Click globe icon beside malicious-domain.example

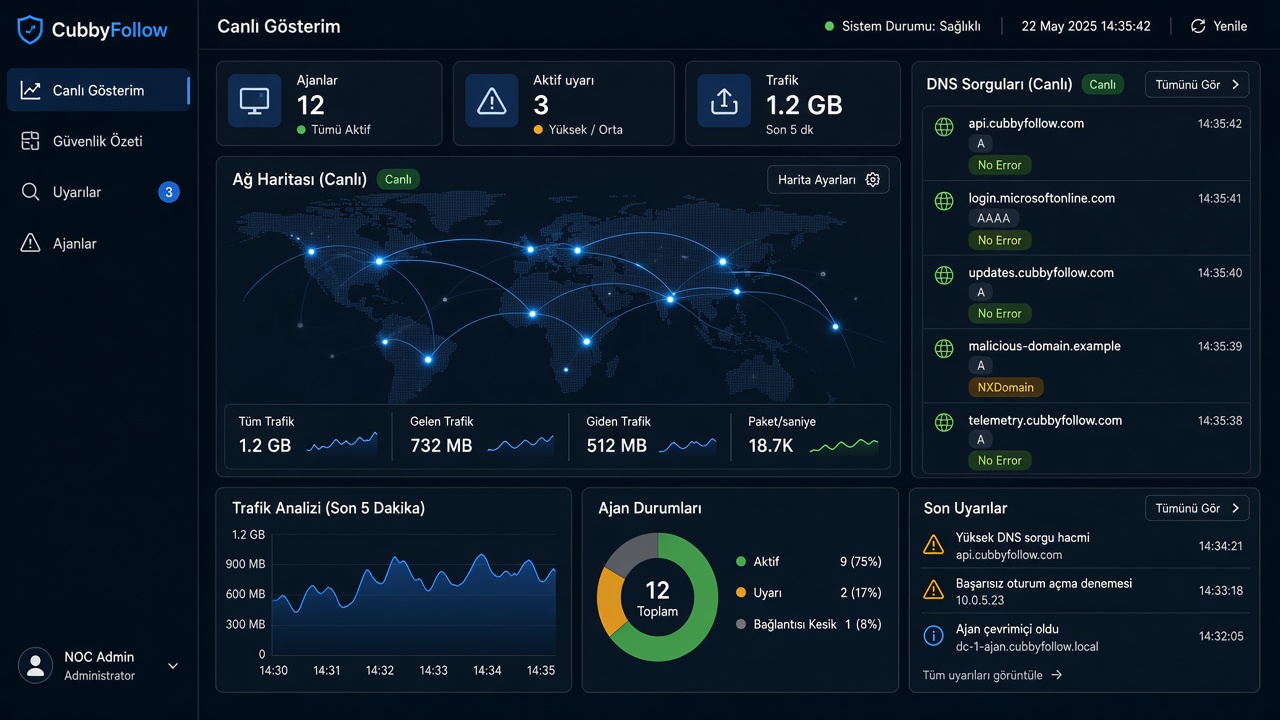(x=943, y=348)
